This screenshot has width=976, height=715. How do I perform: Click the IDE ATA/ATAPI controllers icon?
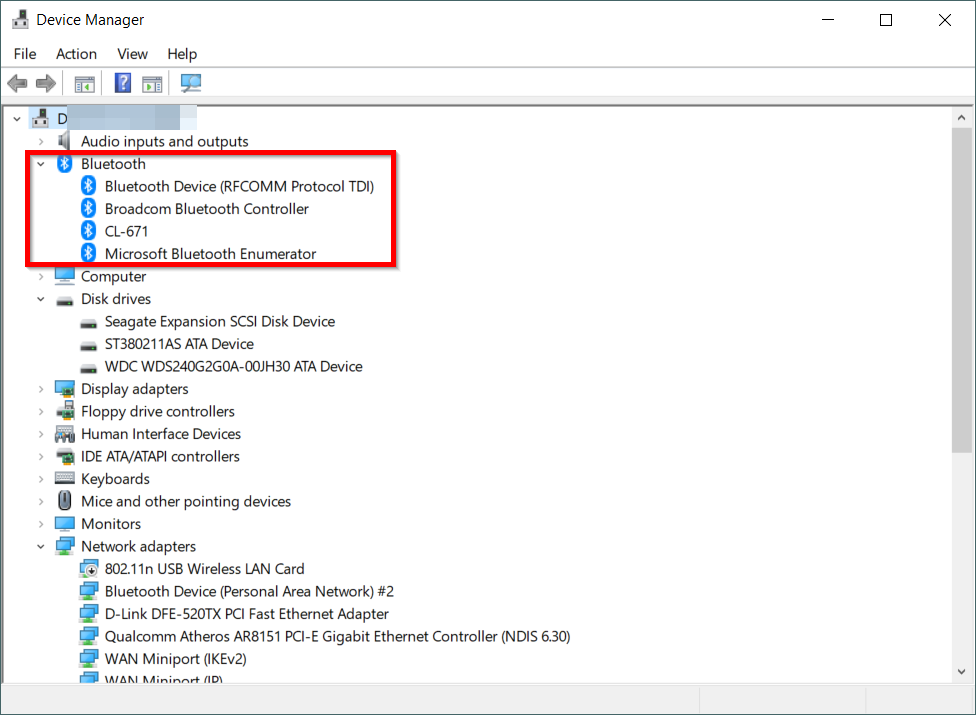65,457
